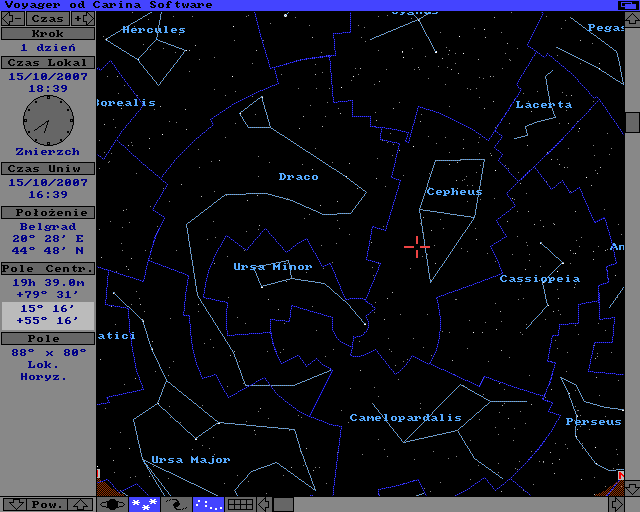The height and width of the screenshot is (512, 640).
Task: Toggle constellation lines display icon
Action: (208, 504)
